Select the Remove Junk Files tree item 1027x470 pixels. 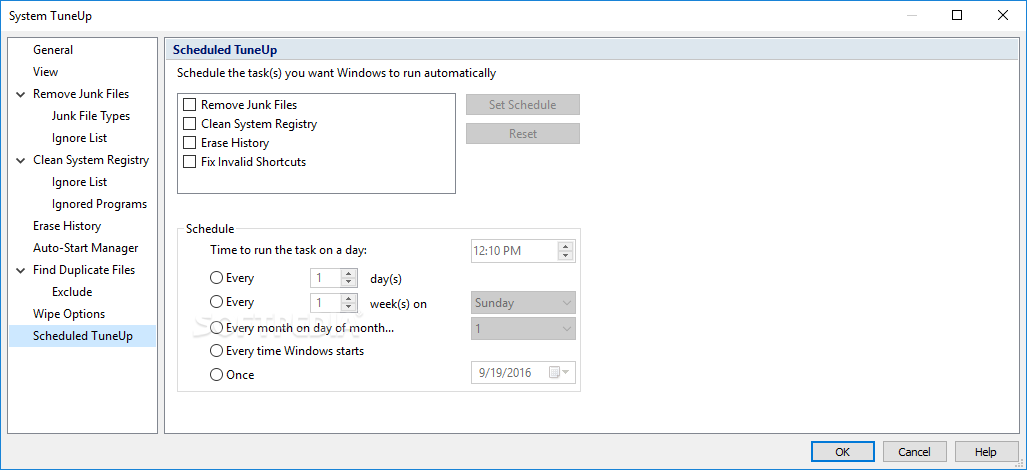pyautogui.click(x=81, y=94)
